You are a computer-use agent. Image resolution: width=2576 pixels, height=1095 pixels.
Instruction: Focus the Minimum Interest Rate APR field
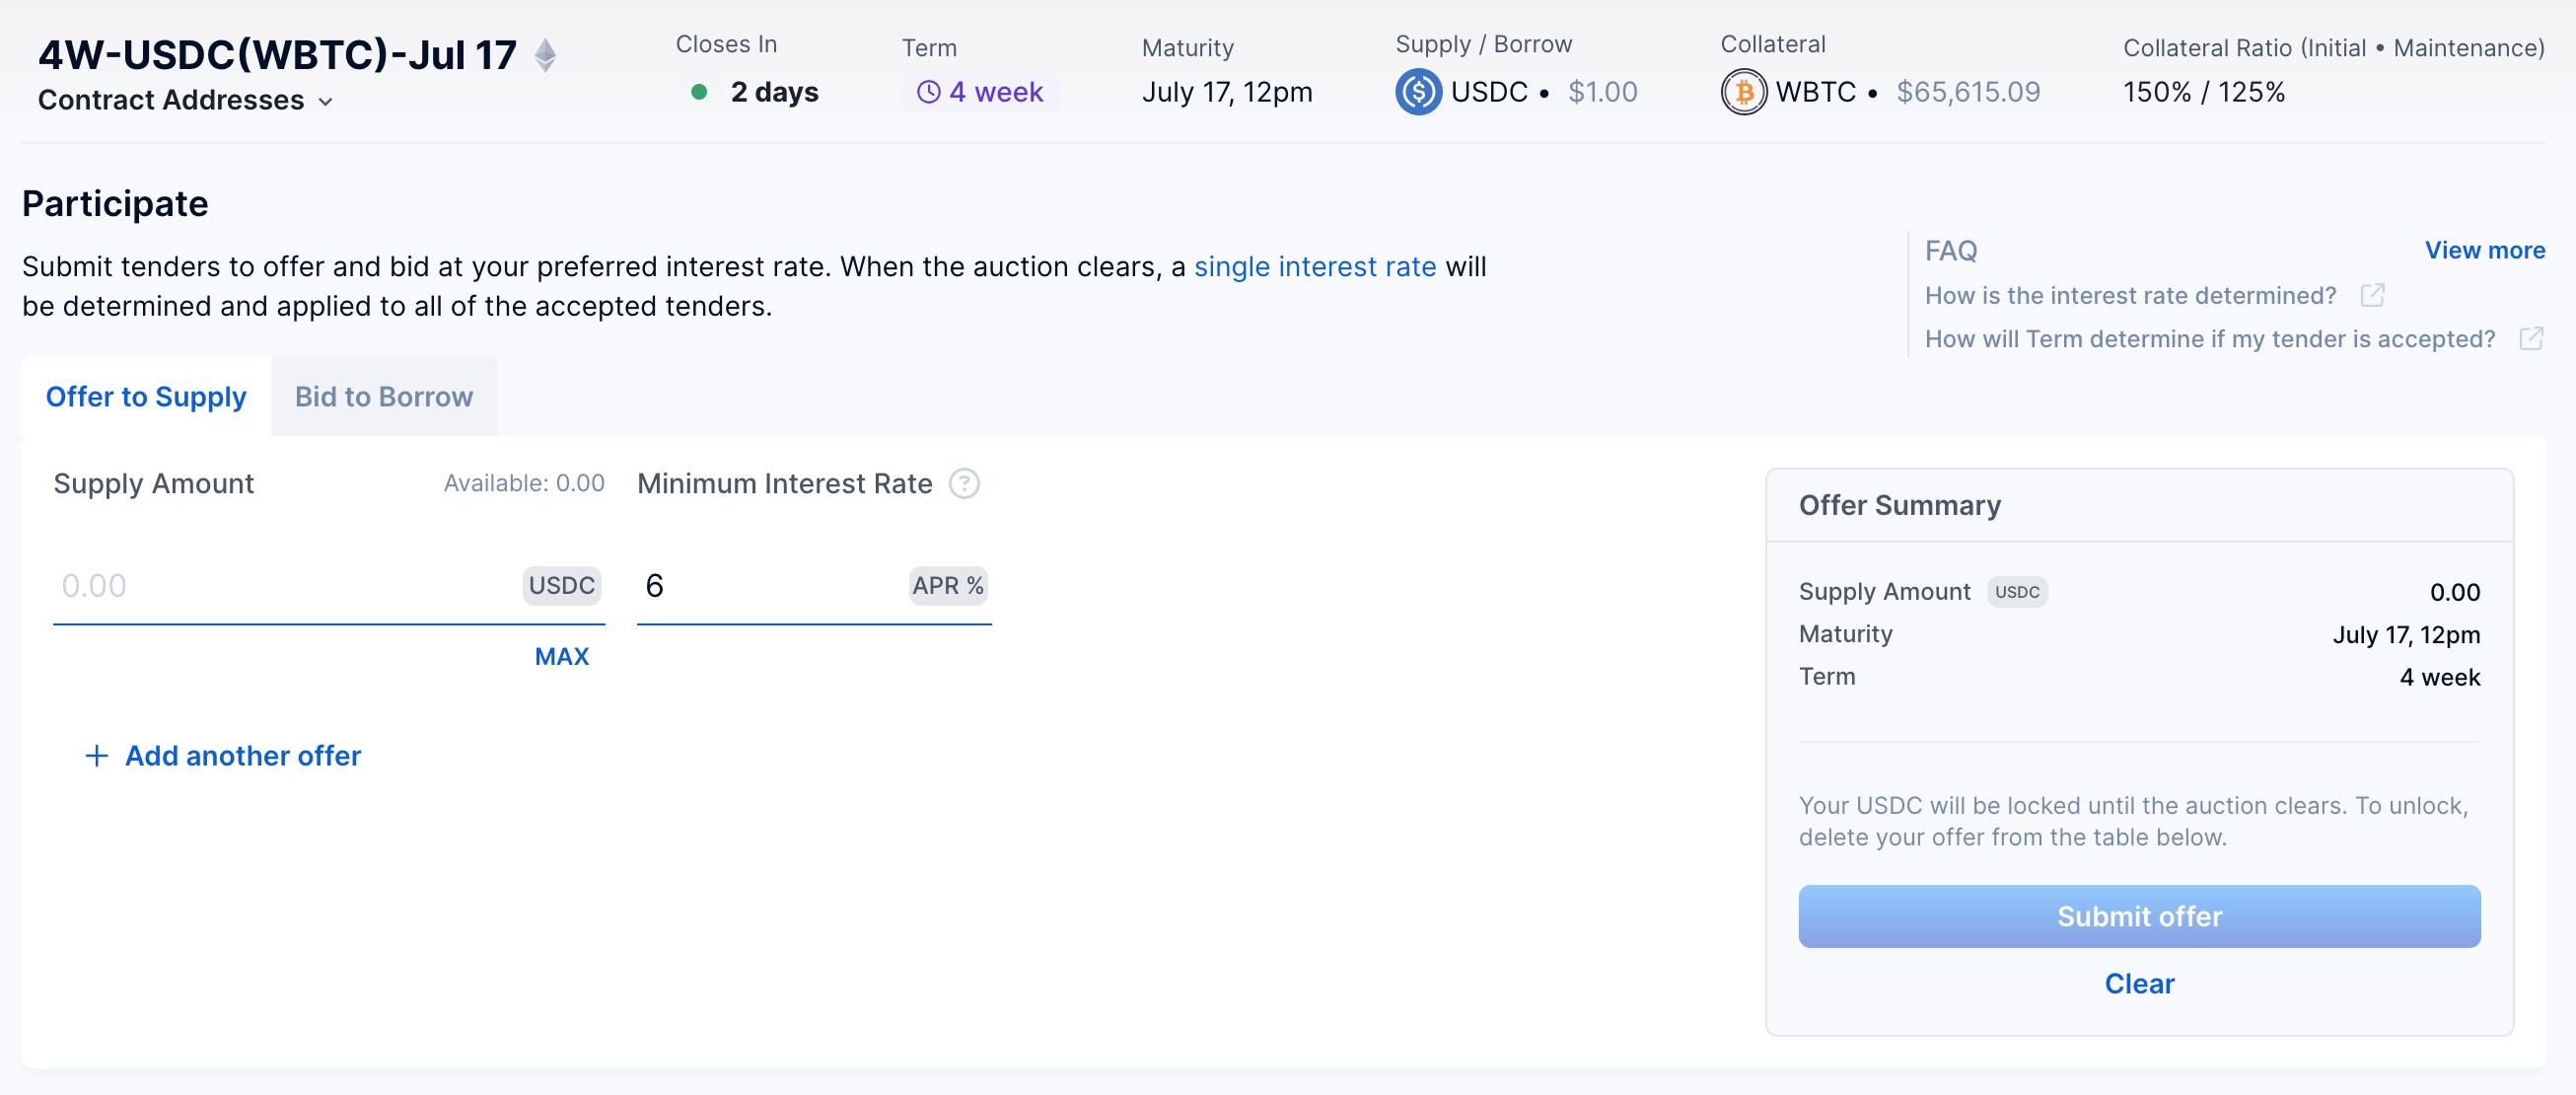point(770,586)
